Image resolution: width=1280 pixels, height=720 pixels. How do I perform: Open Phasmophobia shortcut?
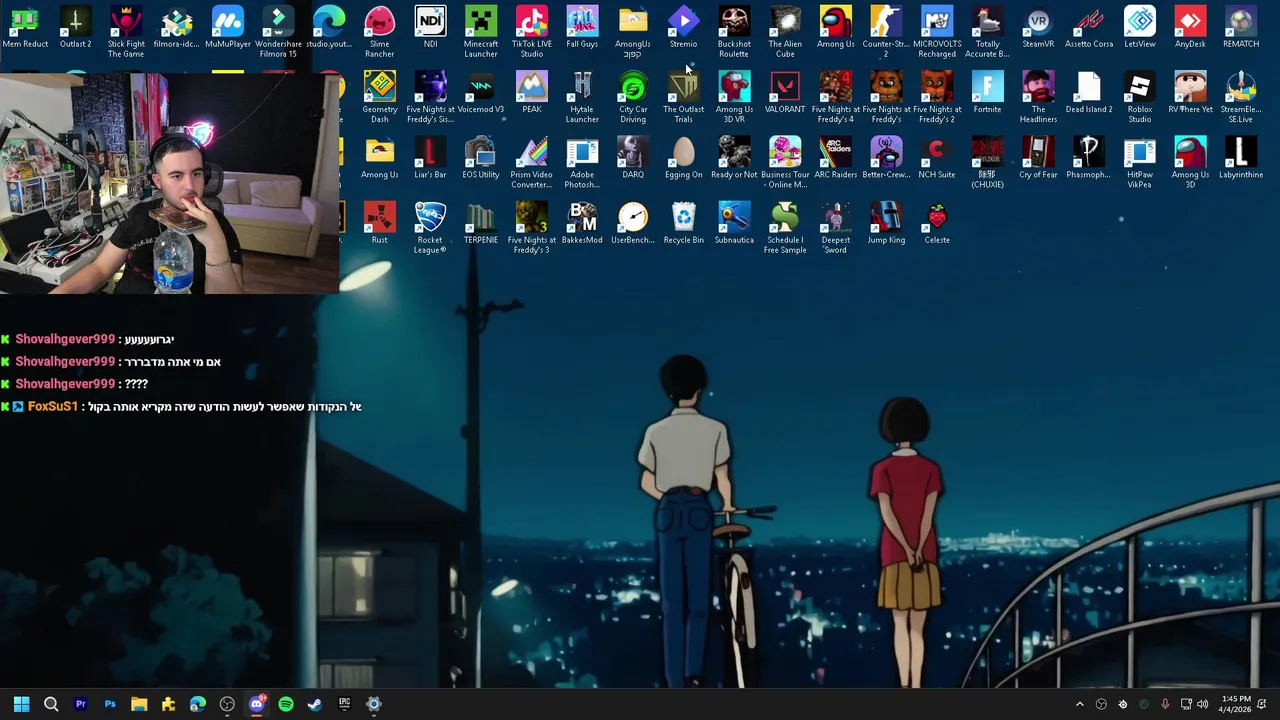pos(1089,158)
